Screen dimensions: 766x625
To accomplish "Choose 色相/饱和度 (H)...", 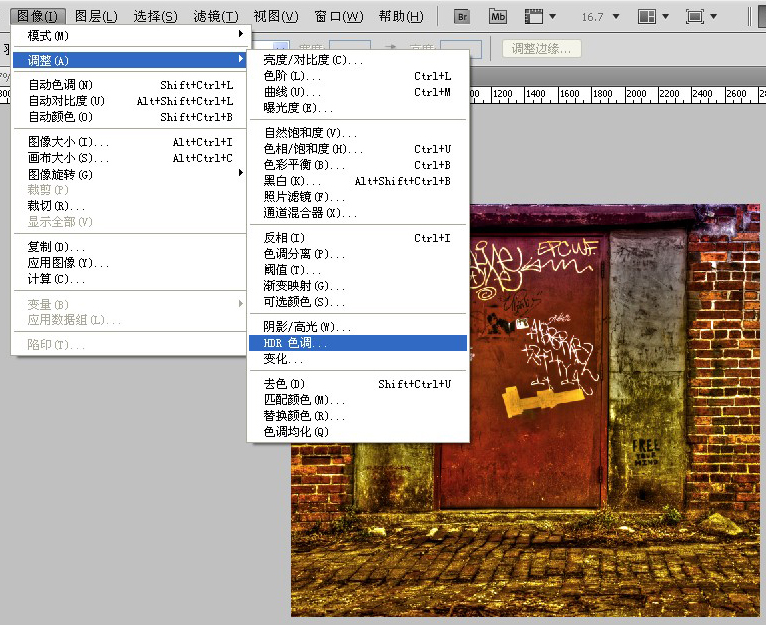I will click(x=358, y=149).
